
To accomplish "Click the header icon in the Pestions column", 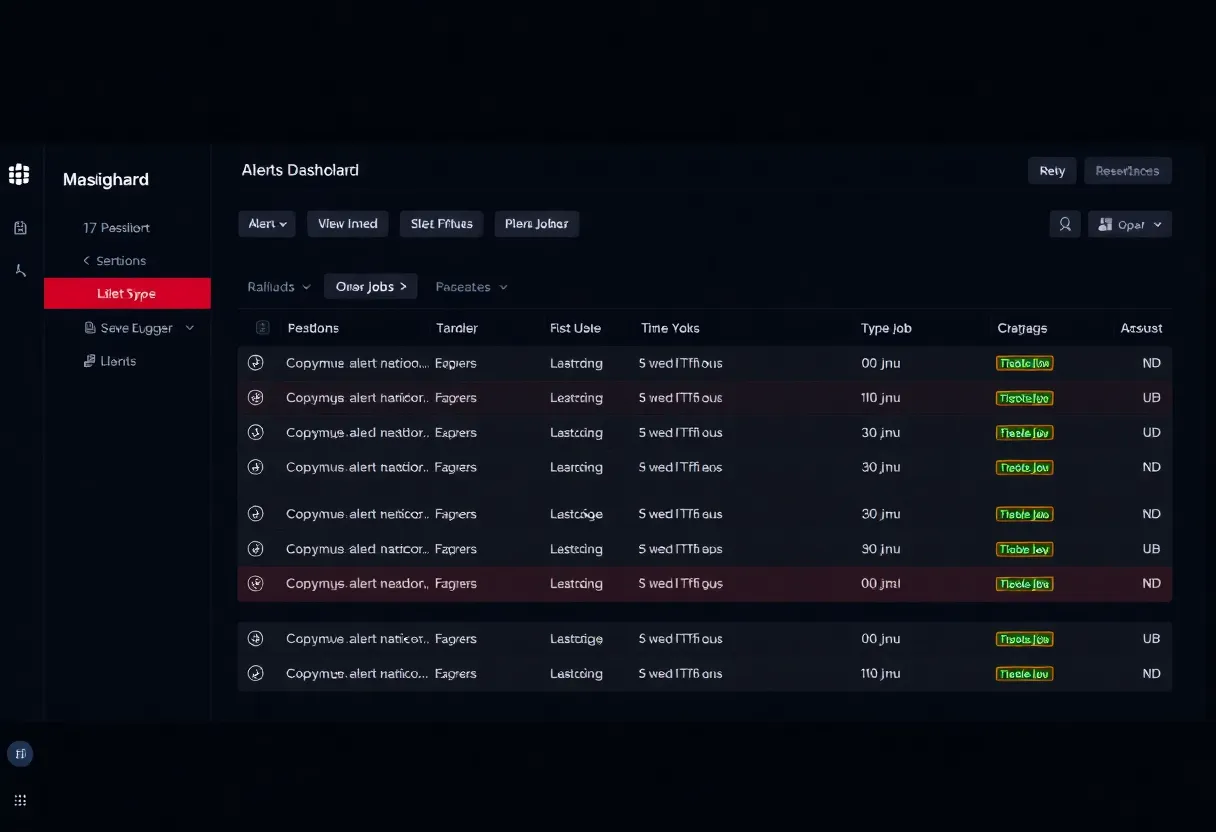I will click(x=262, y=327).
